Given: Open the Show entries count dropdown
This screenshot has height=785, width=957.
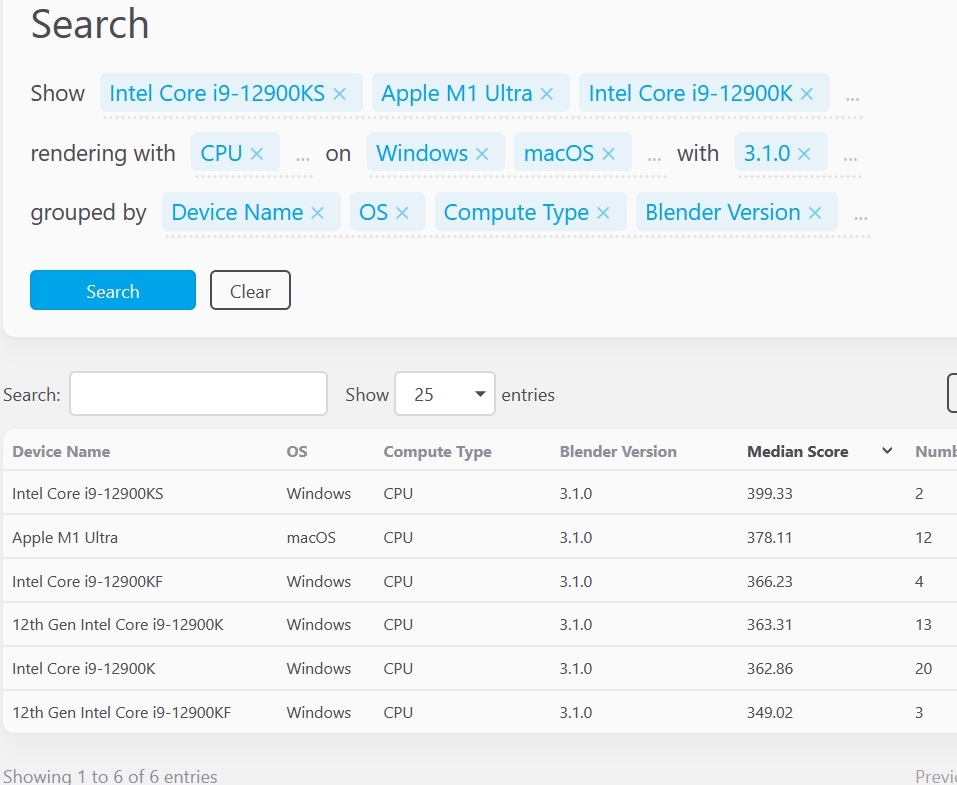Looking at the screenshot, I should point(445,394).
